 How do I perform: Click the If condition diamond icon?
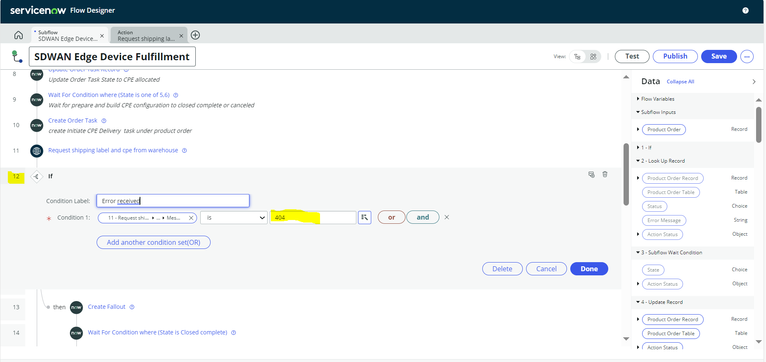point(37,176)
